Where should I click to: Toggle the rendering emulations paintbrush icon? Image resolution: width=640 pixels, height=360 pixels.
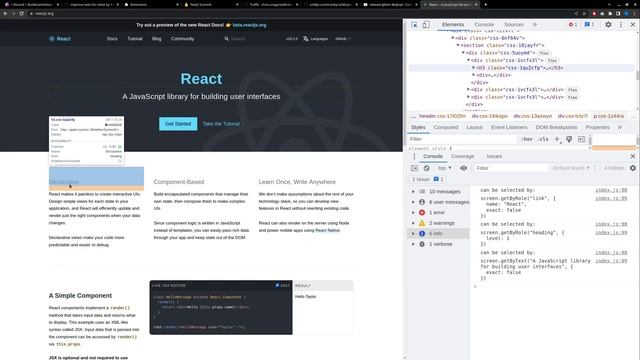(569, 139)
